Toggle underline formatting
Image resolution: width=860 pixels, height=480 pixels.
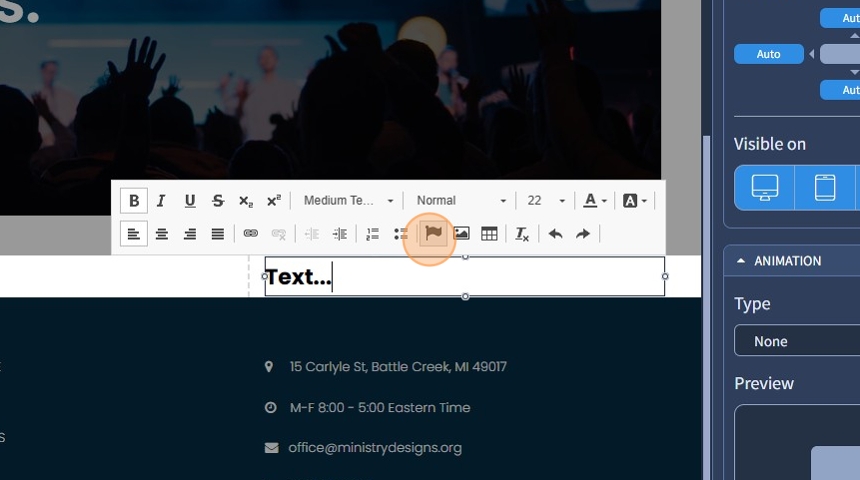(x=190, y=201)
